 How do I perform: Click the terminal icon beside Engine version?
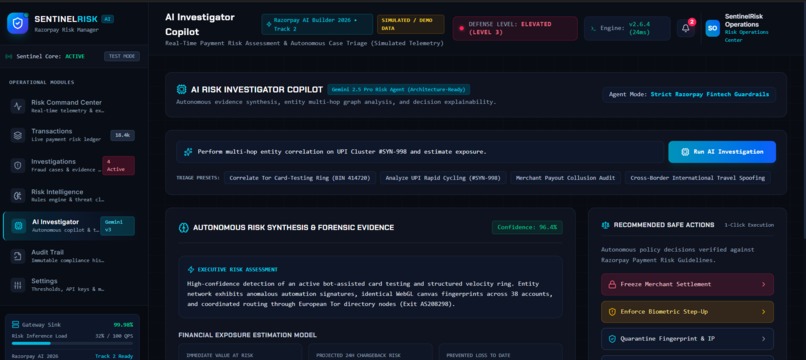[x=593, y=29]
